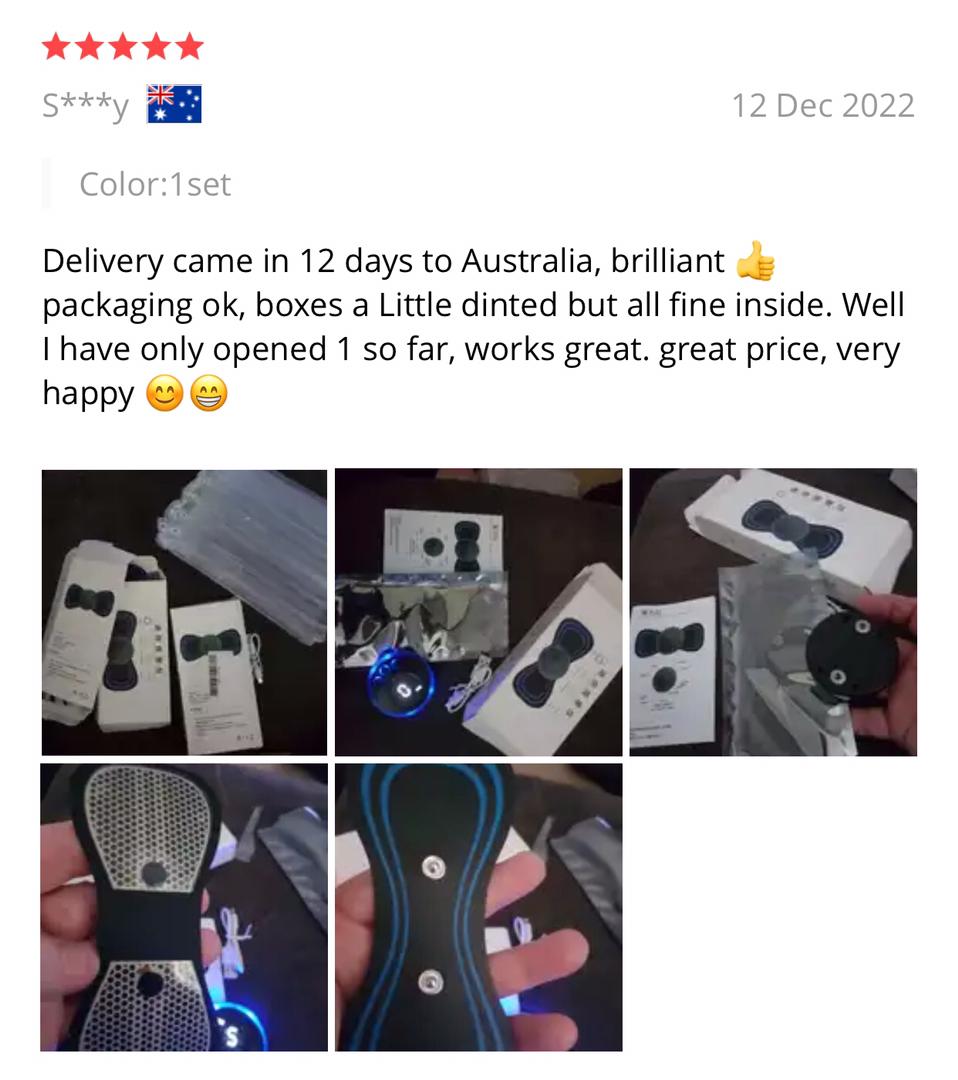Click the grinning face emoji
The width and height of the screenshot is (958, 1080).
click(x=209, y=394)
